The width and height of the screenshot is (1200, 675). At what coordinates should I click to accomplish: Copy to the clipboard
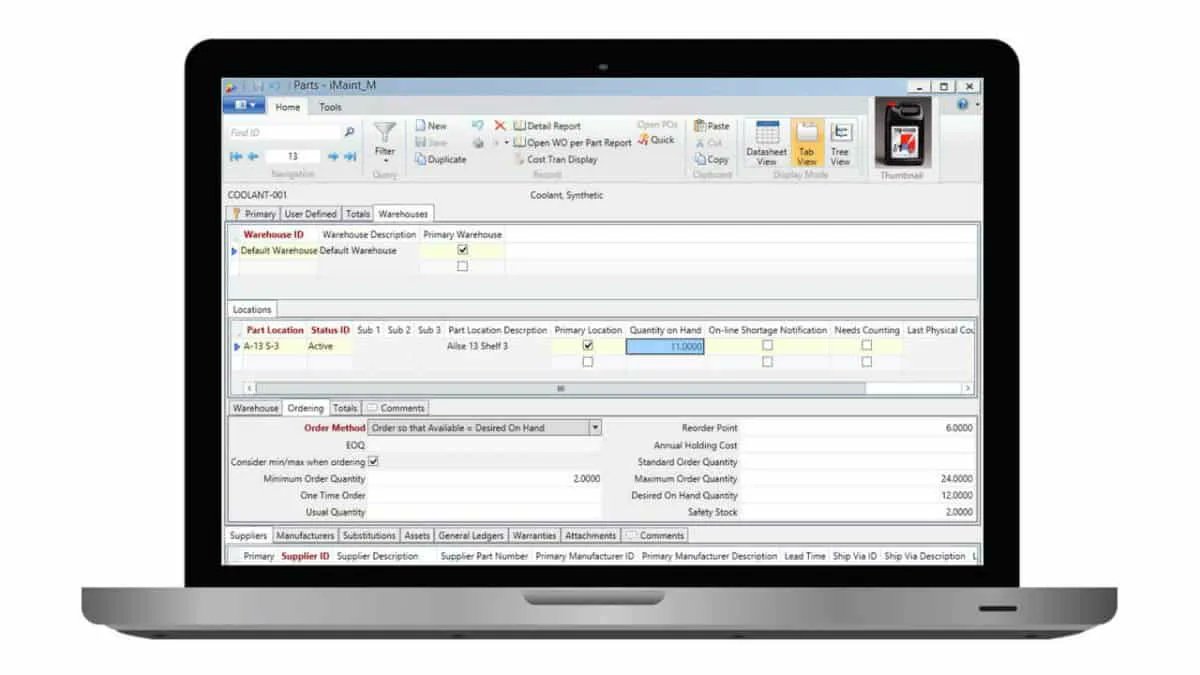[x=711, y=159]
